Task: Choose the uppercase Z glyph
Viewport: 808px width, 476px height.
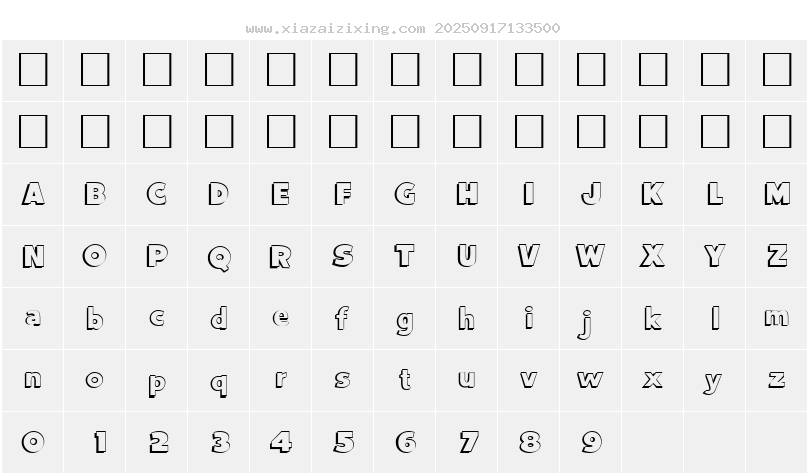Action: (x=777, y=257)
